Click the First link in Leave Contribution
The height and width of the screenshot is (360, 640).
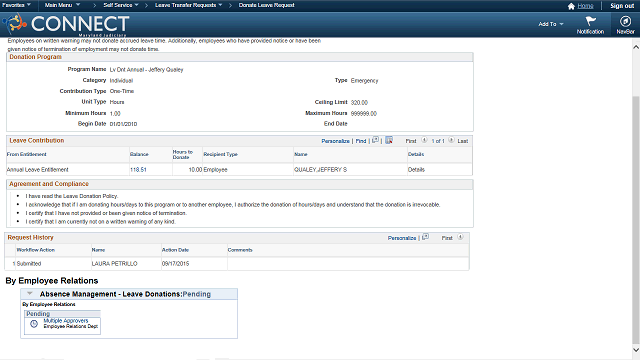click(x=411, y=141)
